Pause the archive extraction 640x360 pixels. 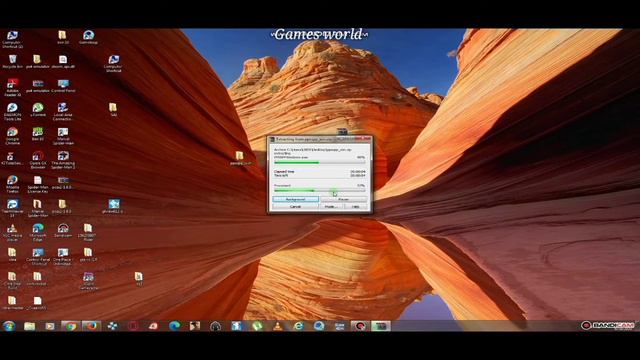[x=343, y=199]
